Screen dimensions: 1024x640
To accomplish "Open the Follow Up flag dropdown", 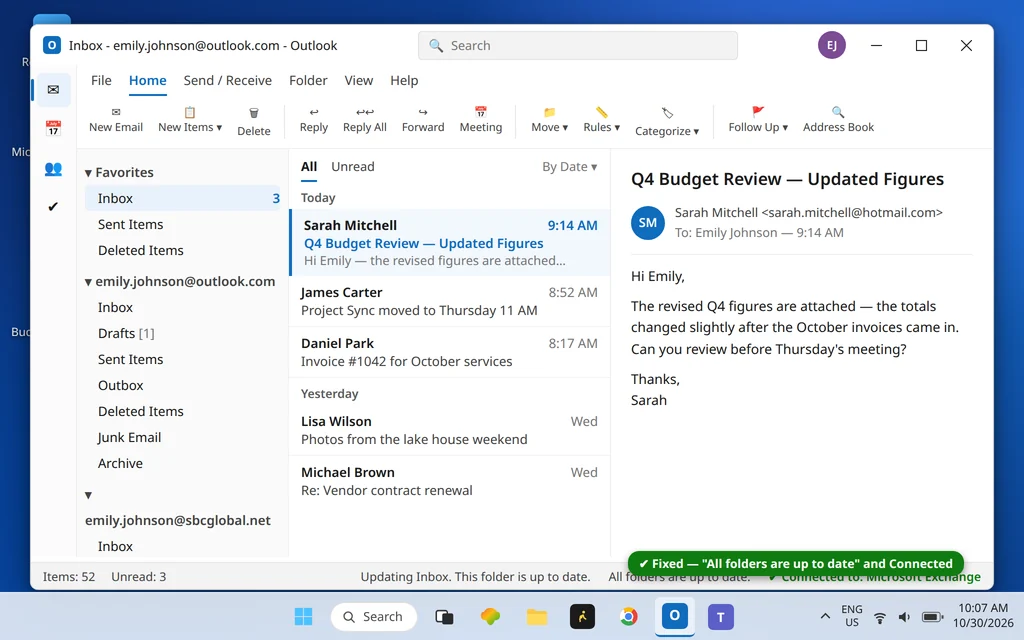I will (758, 120).
